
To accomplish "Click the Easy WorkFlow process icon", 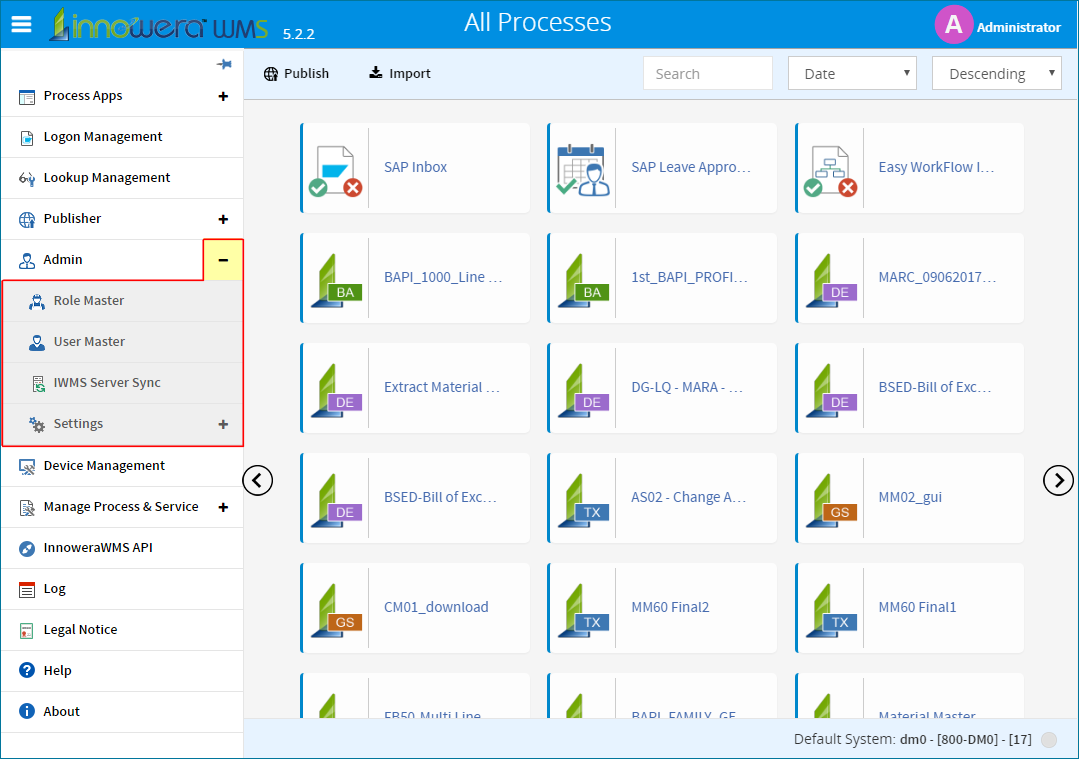I will coord(830,170).
